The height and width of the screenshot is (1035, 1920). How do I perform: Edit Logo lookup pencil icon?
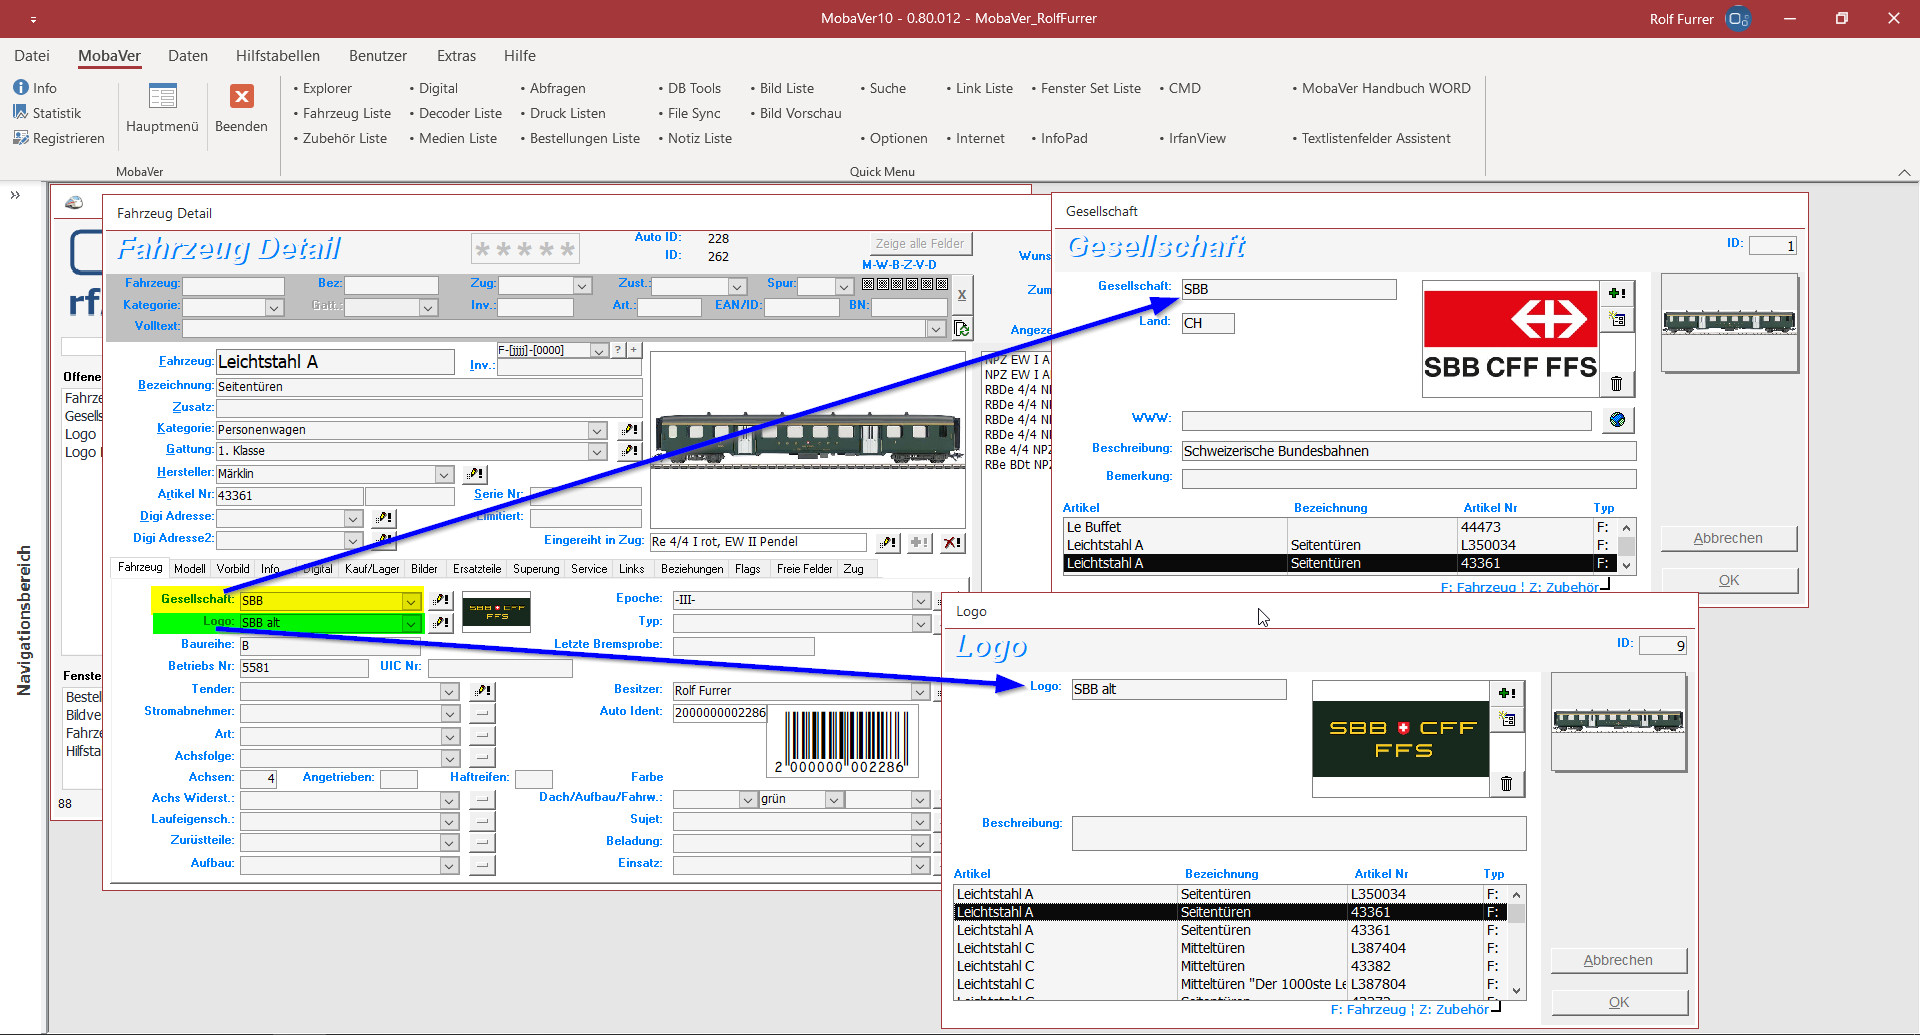tap(441, 622)
